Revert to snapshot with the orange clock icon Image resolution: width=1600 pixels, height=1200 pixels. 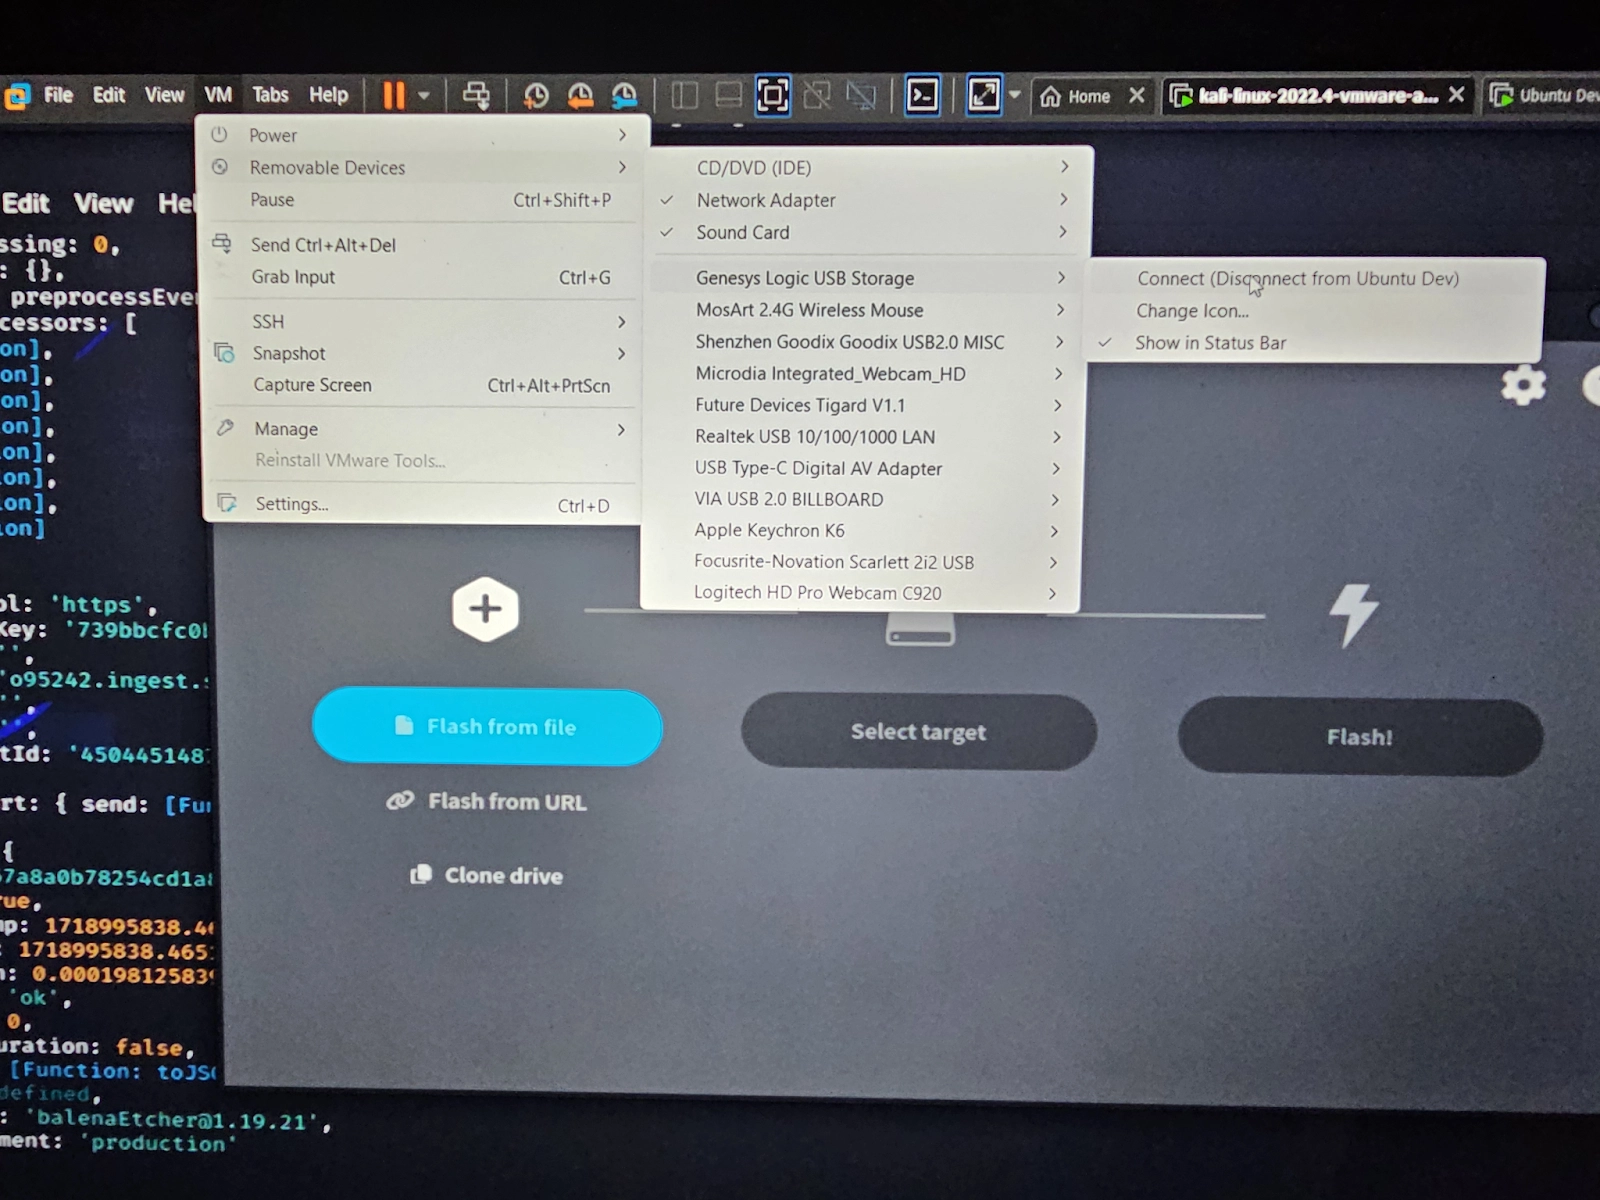pyautogui.click(x=580, y=95)
